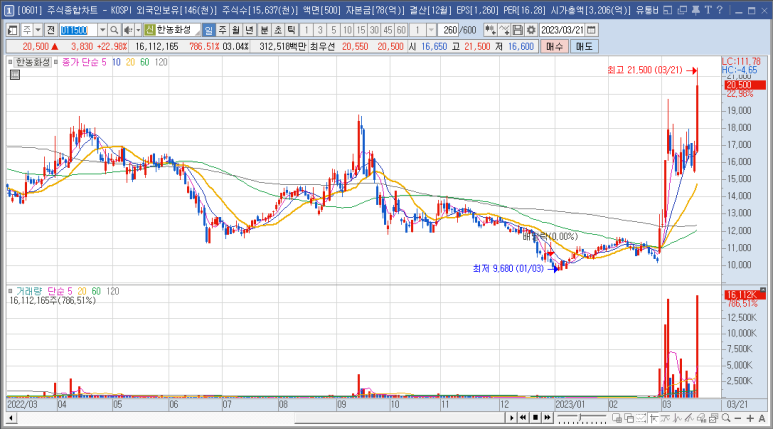Choose the 30 interval button
The height and width of the screenshot is (429, 773).
click(x=374, y=30)
